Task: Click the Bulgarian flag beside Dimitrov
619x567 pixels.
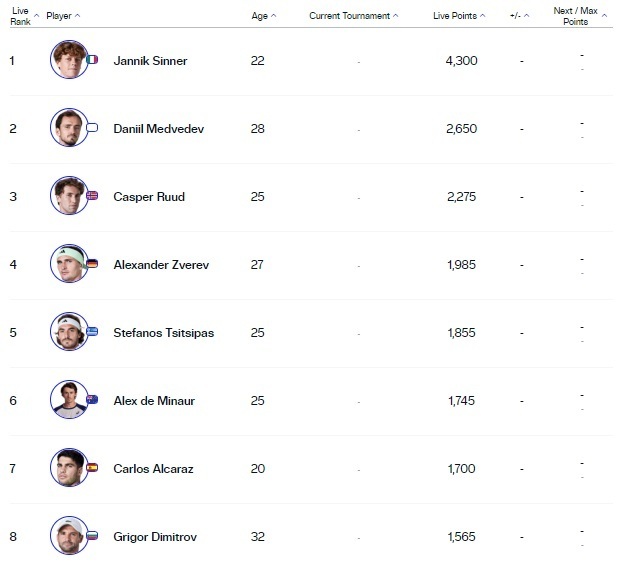Action: (x=93, y=536)
